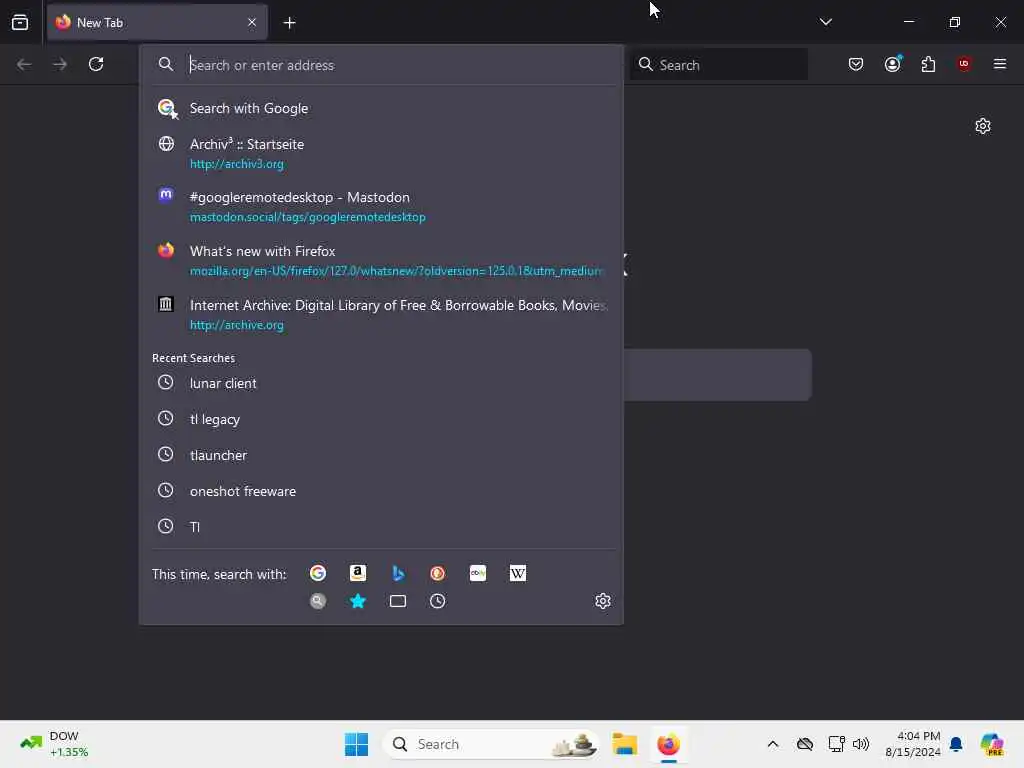1024x768 pixels.
Task: Go back one page
Action: 24,64
